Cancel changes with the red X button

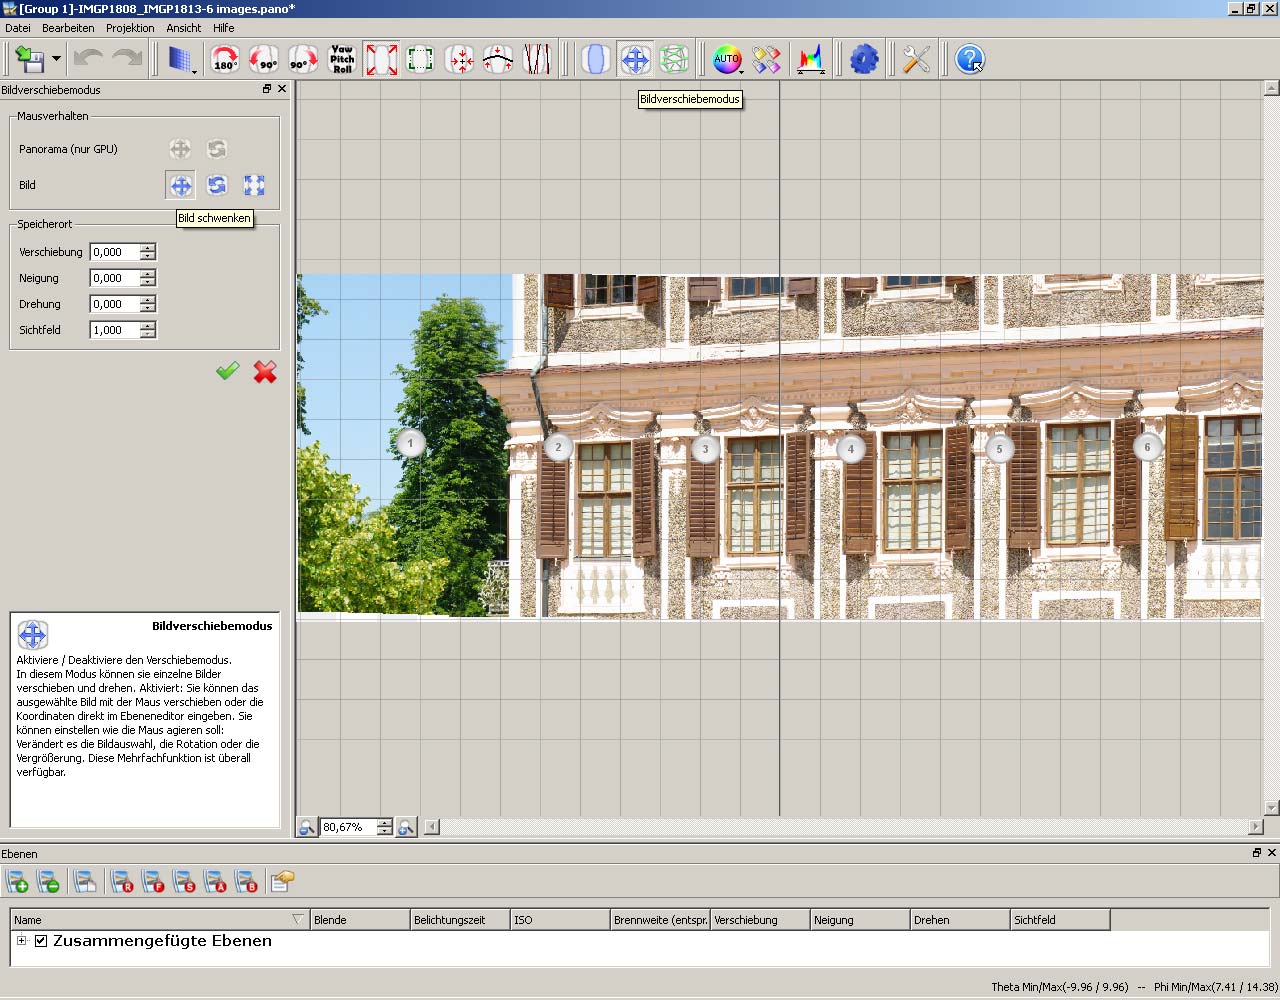coord(265,372)
